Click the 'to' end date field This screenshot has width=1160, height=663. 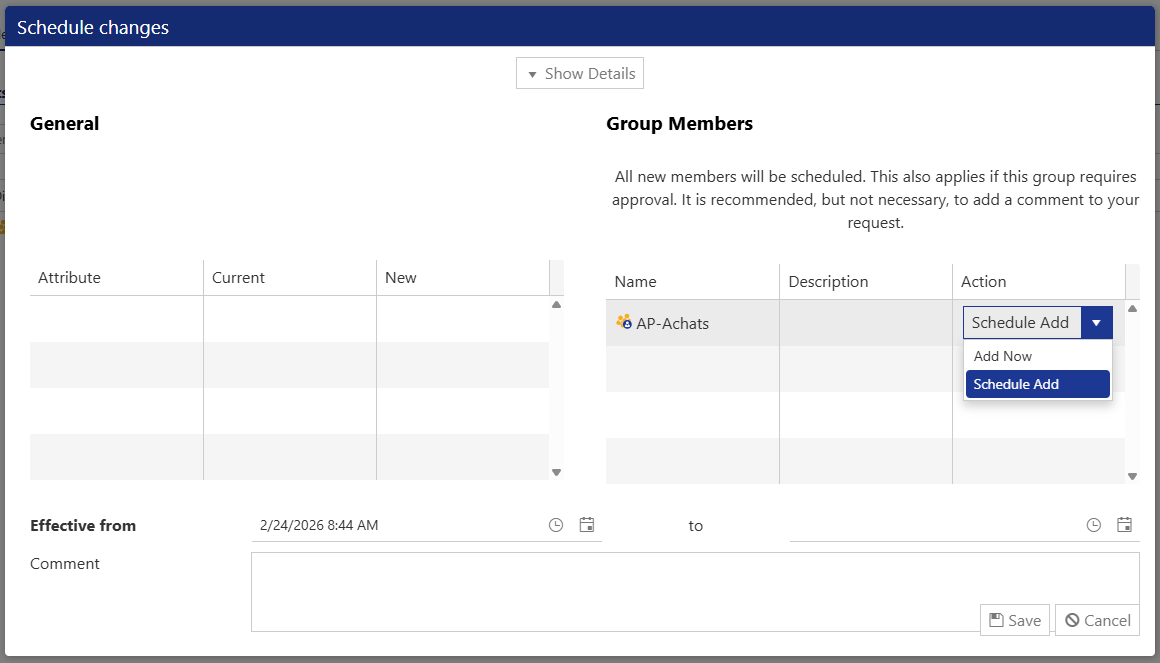coord(930,525)
